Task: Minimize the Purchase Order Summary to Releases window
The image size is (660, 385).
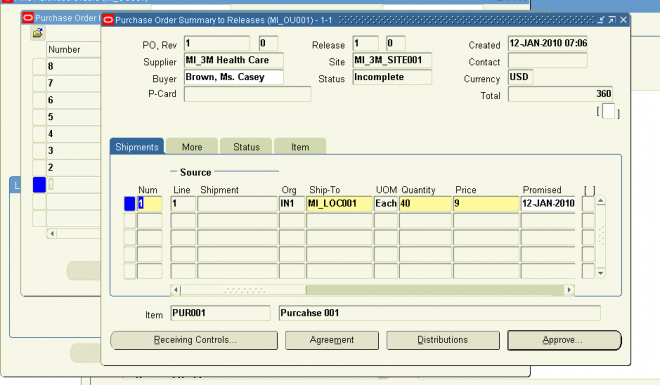Action: click(x=601, y=20)
